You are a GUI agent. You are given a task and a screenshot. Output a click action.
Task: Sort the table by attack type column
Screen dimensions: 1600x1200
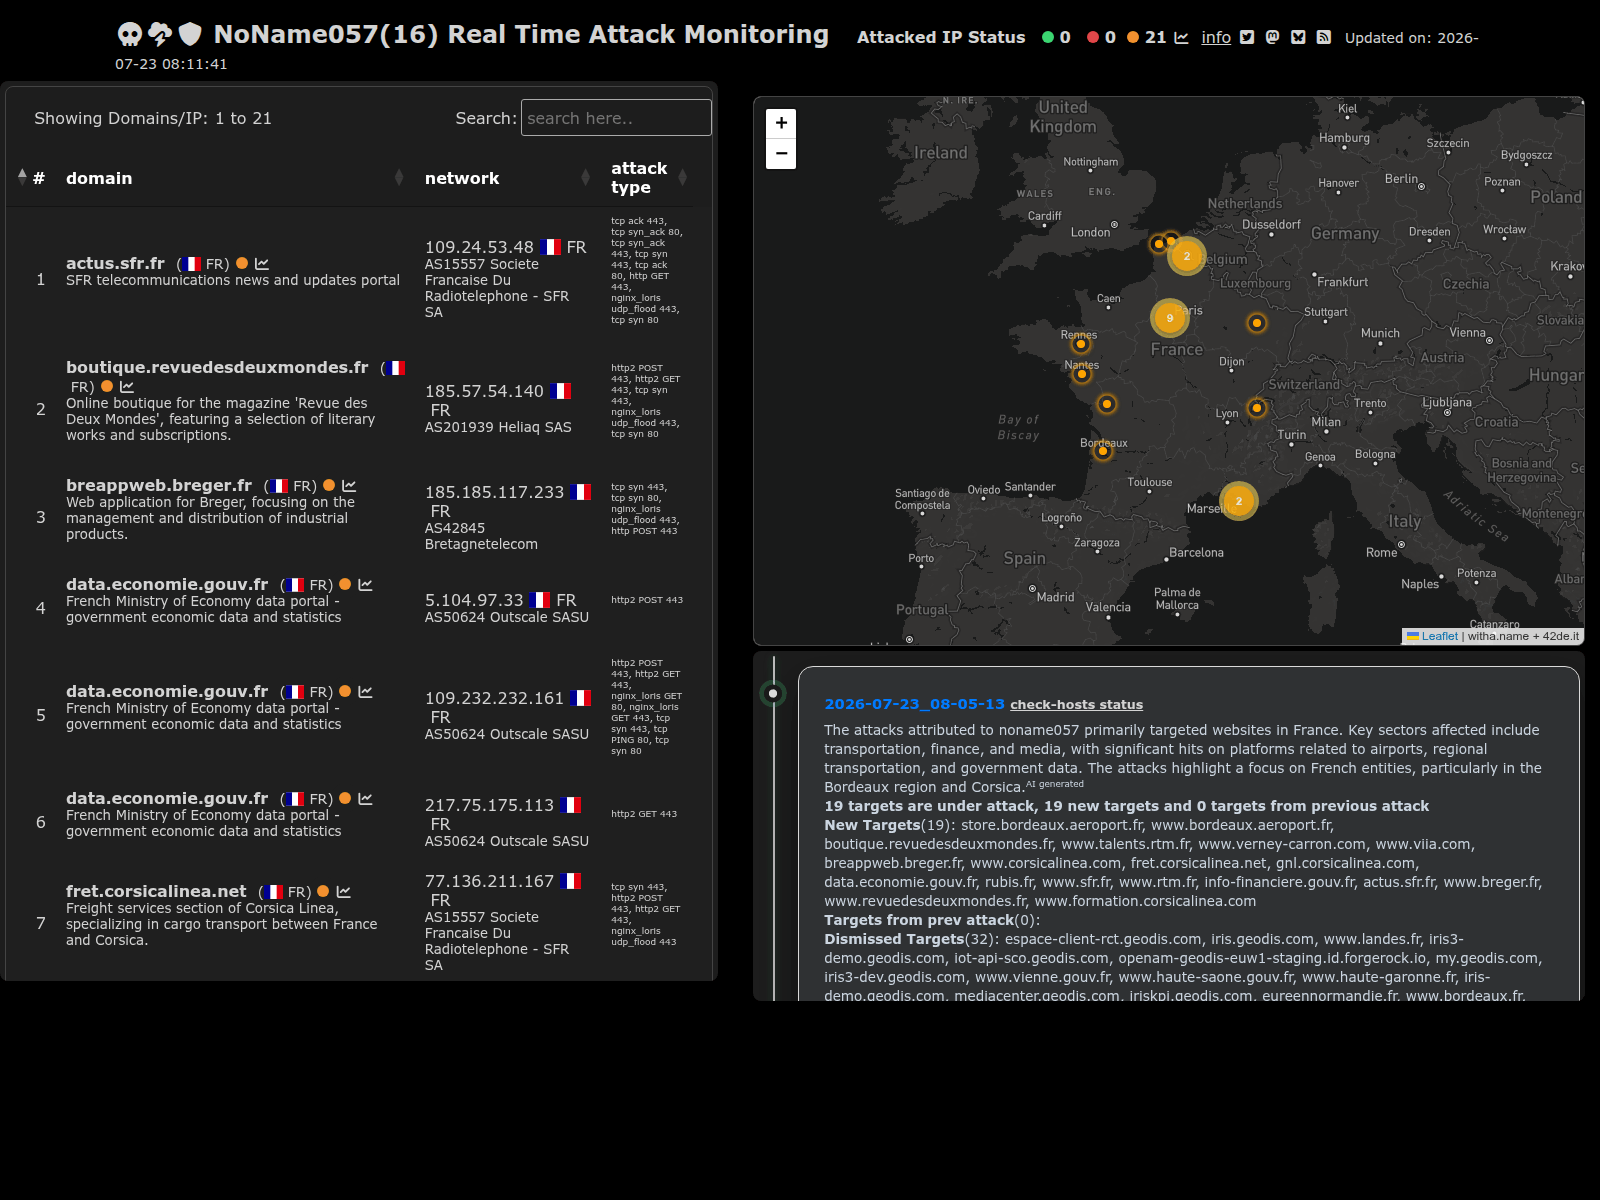(649, 178)
